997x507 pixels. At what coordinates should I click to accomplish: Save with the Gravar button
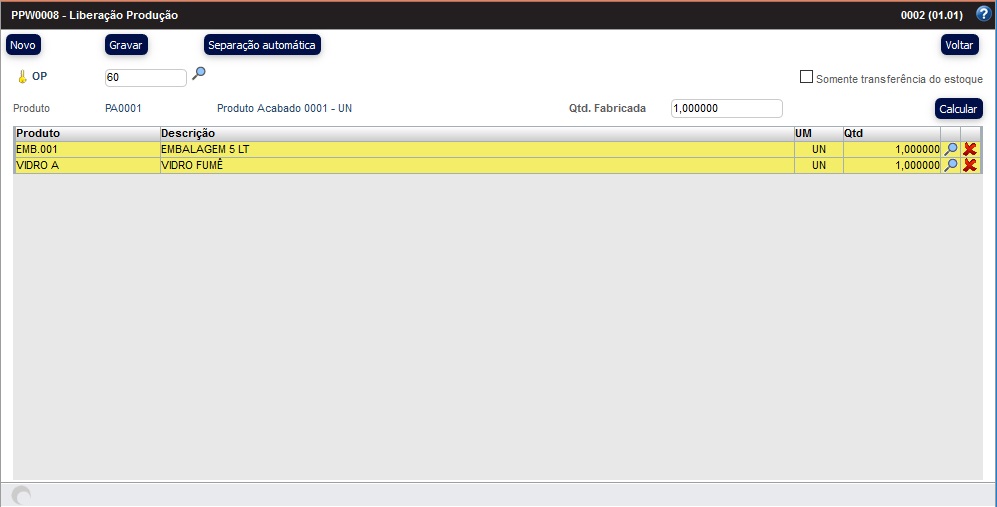[126, 45]
